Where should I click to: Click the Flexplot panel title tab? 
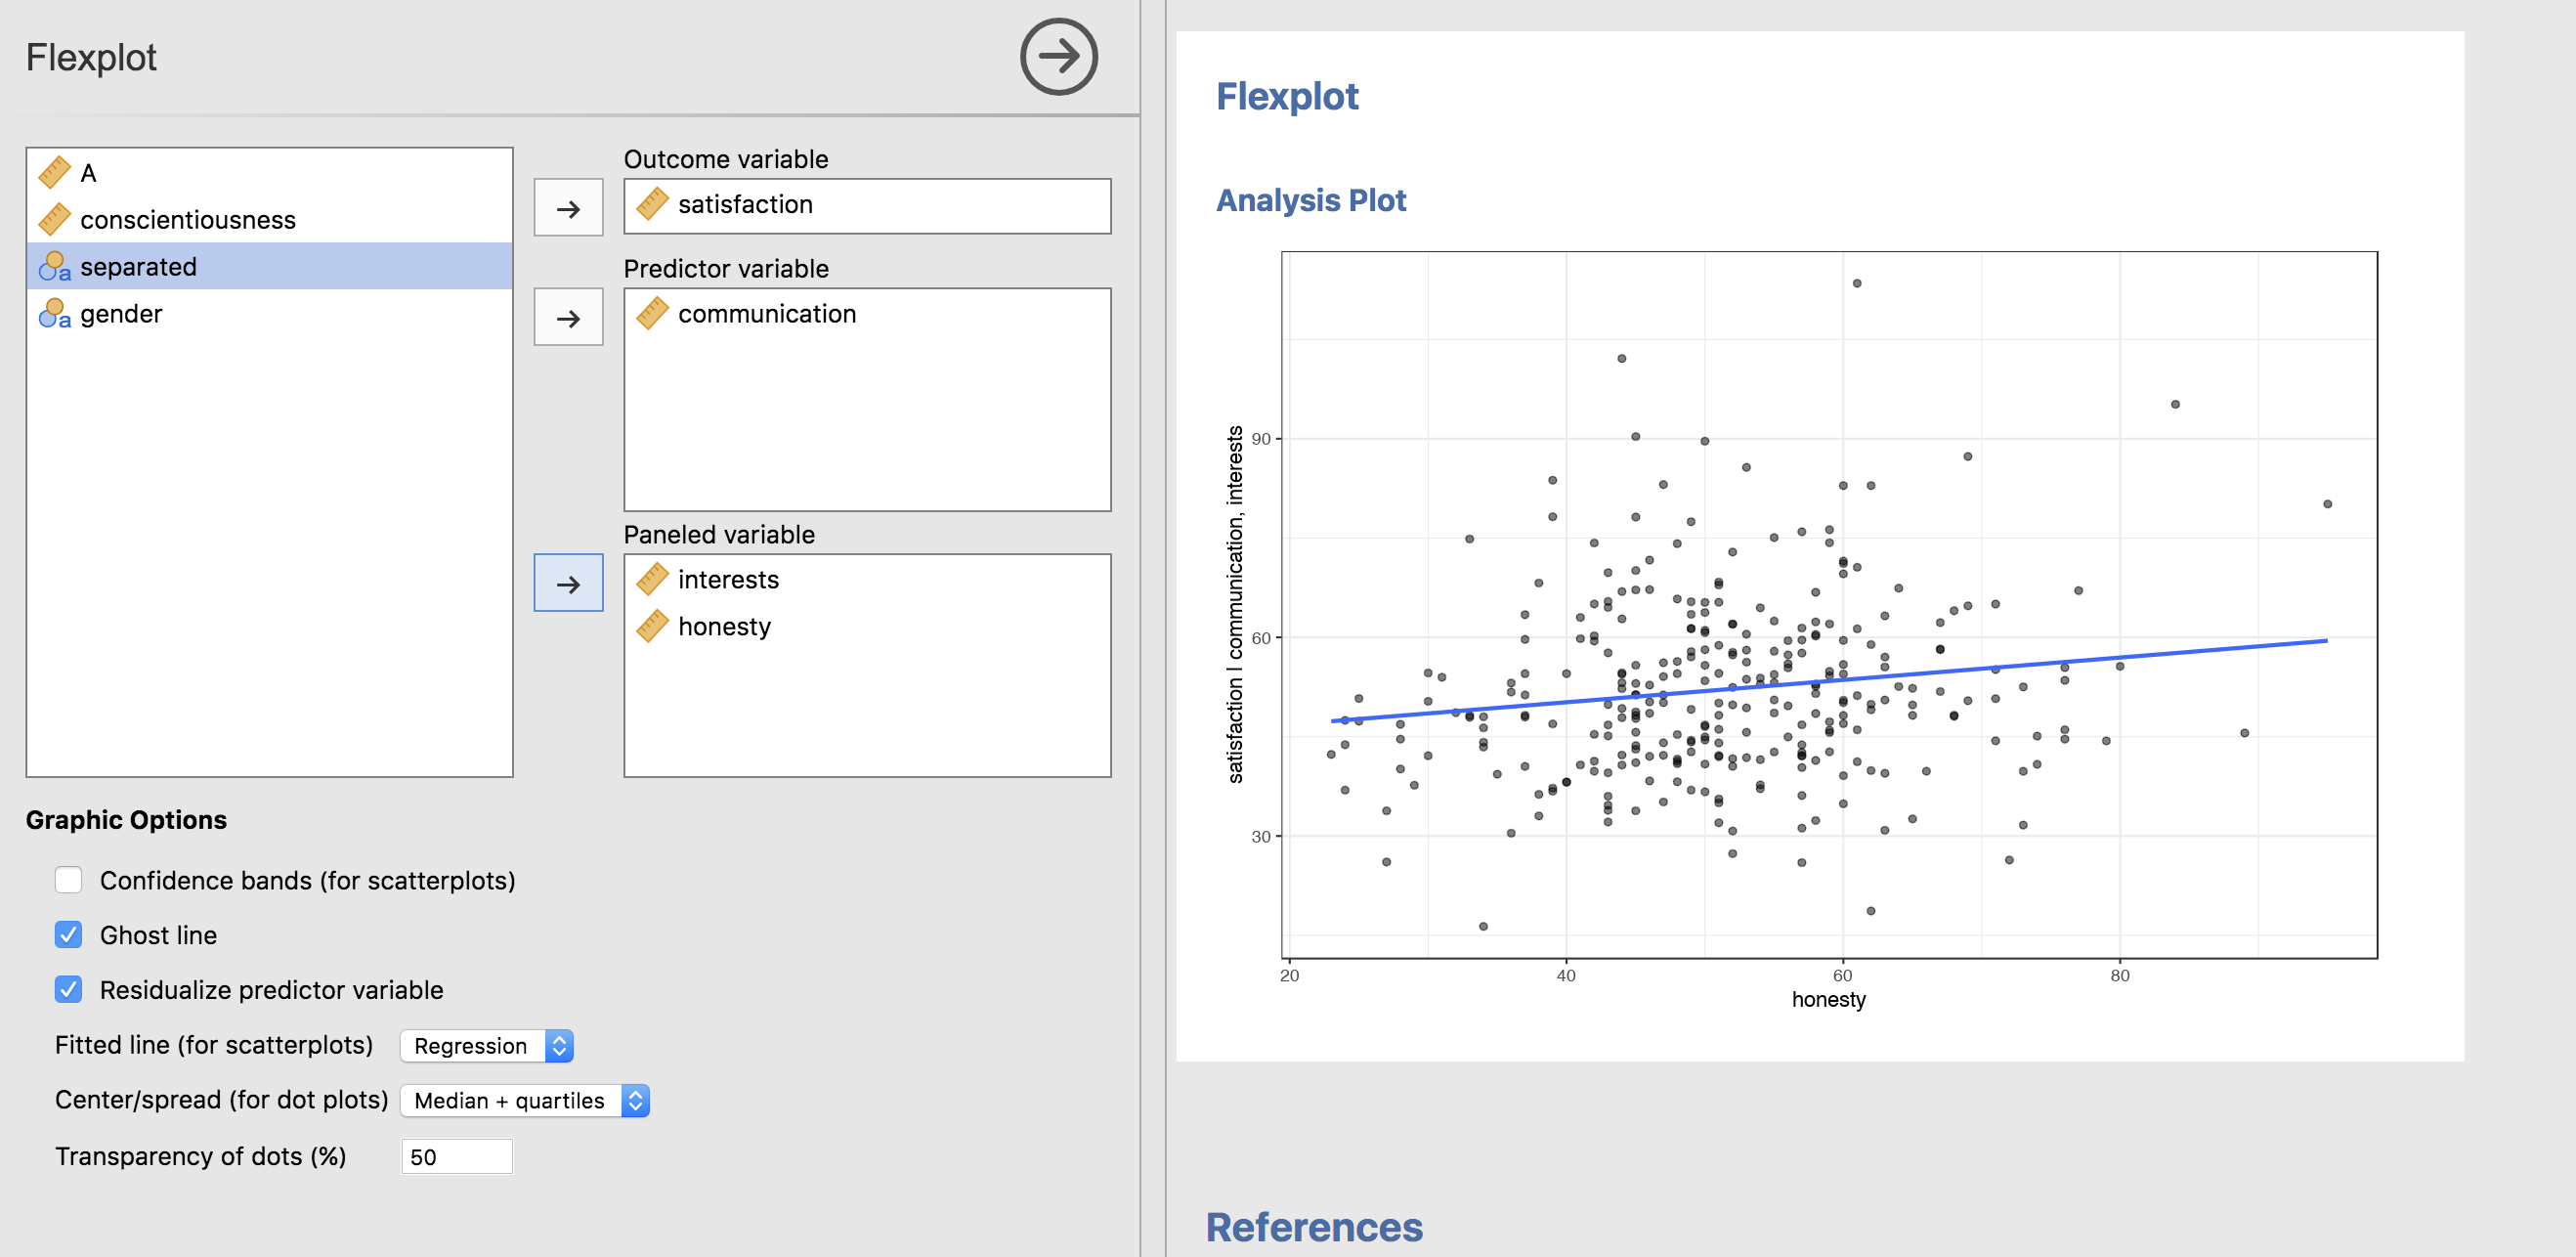click(92, 58)
